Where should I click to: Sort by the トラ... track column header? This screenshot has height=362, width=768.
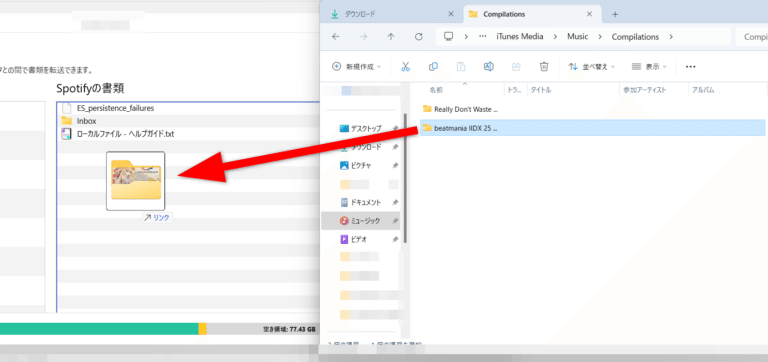click(515, 90)
